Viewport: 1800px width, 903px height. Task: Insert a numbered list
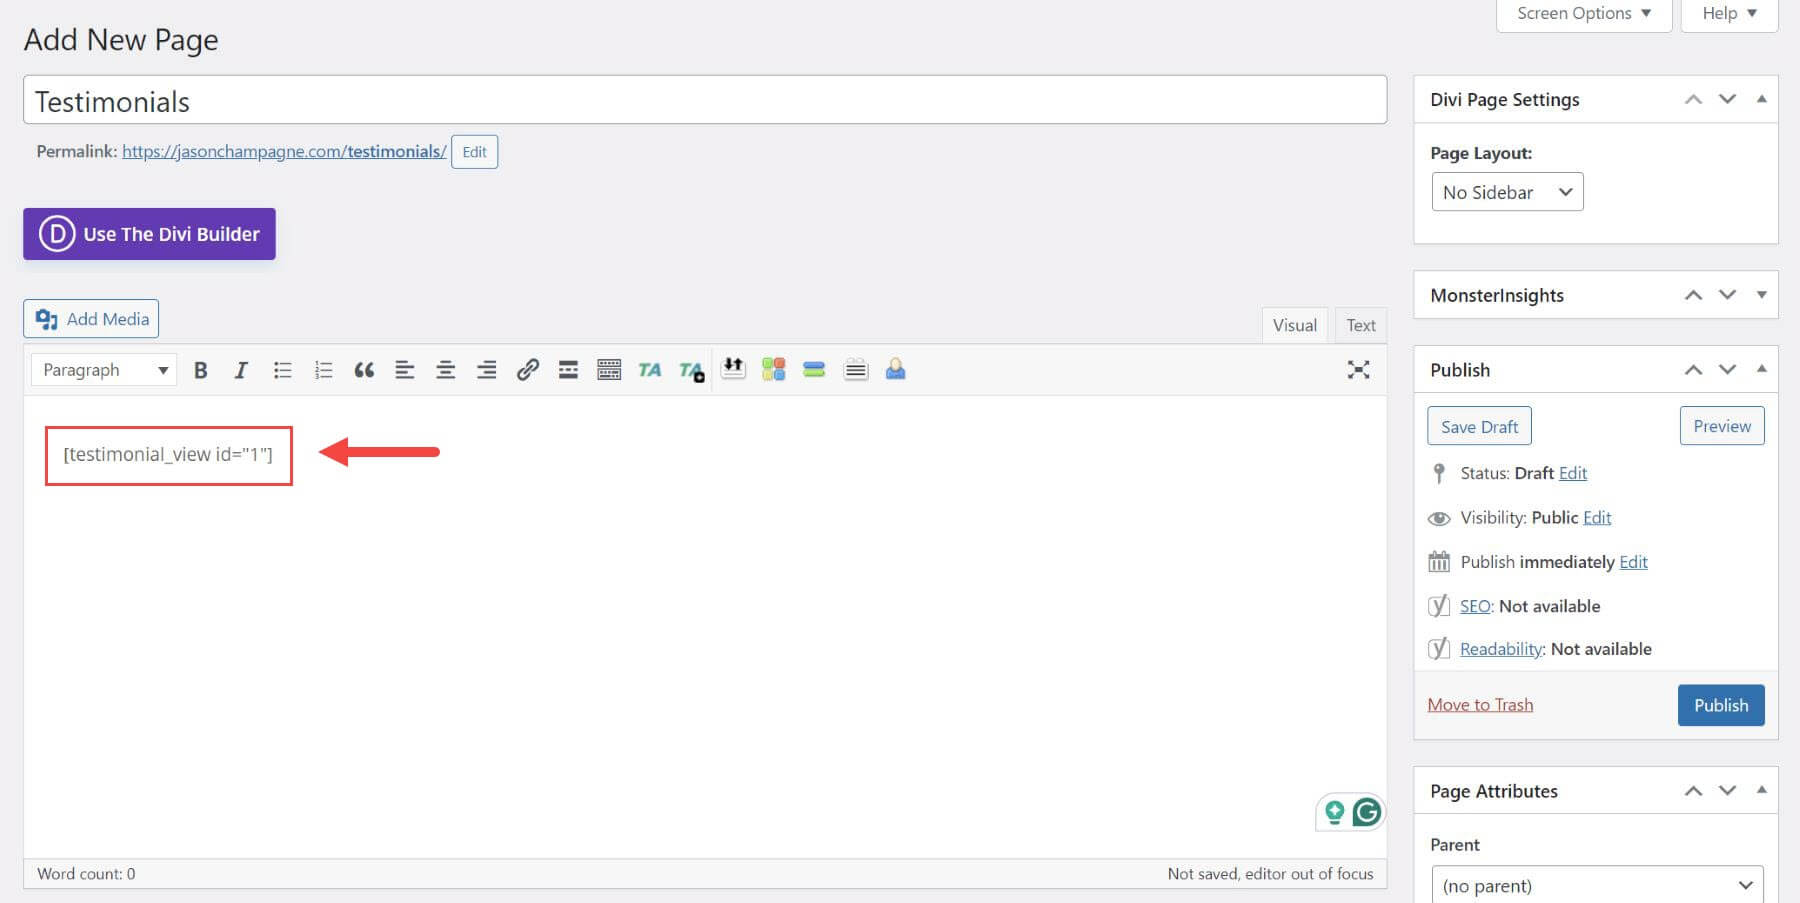pyautogui.click(x=323, y=369)
